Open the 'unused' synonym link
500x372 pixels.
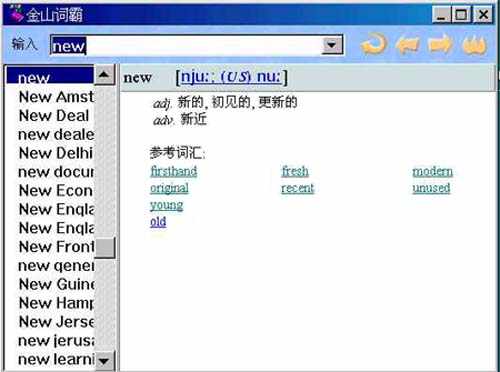tap(431, 188)
